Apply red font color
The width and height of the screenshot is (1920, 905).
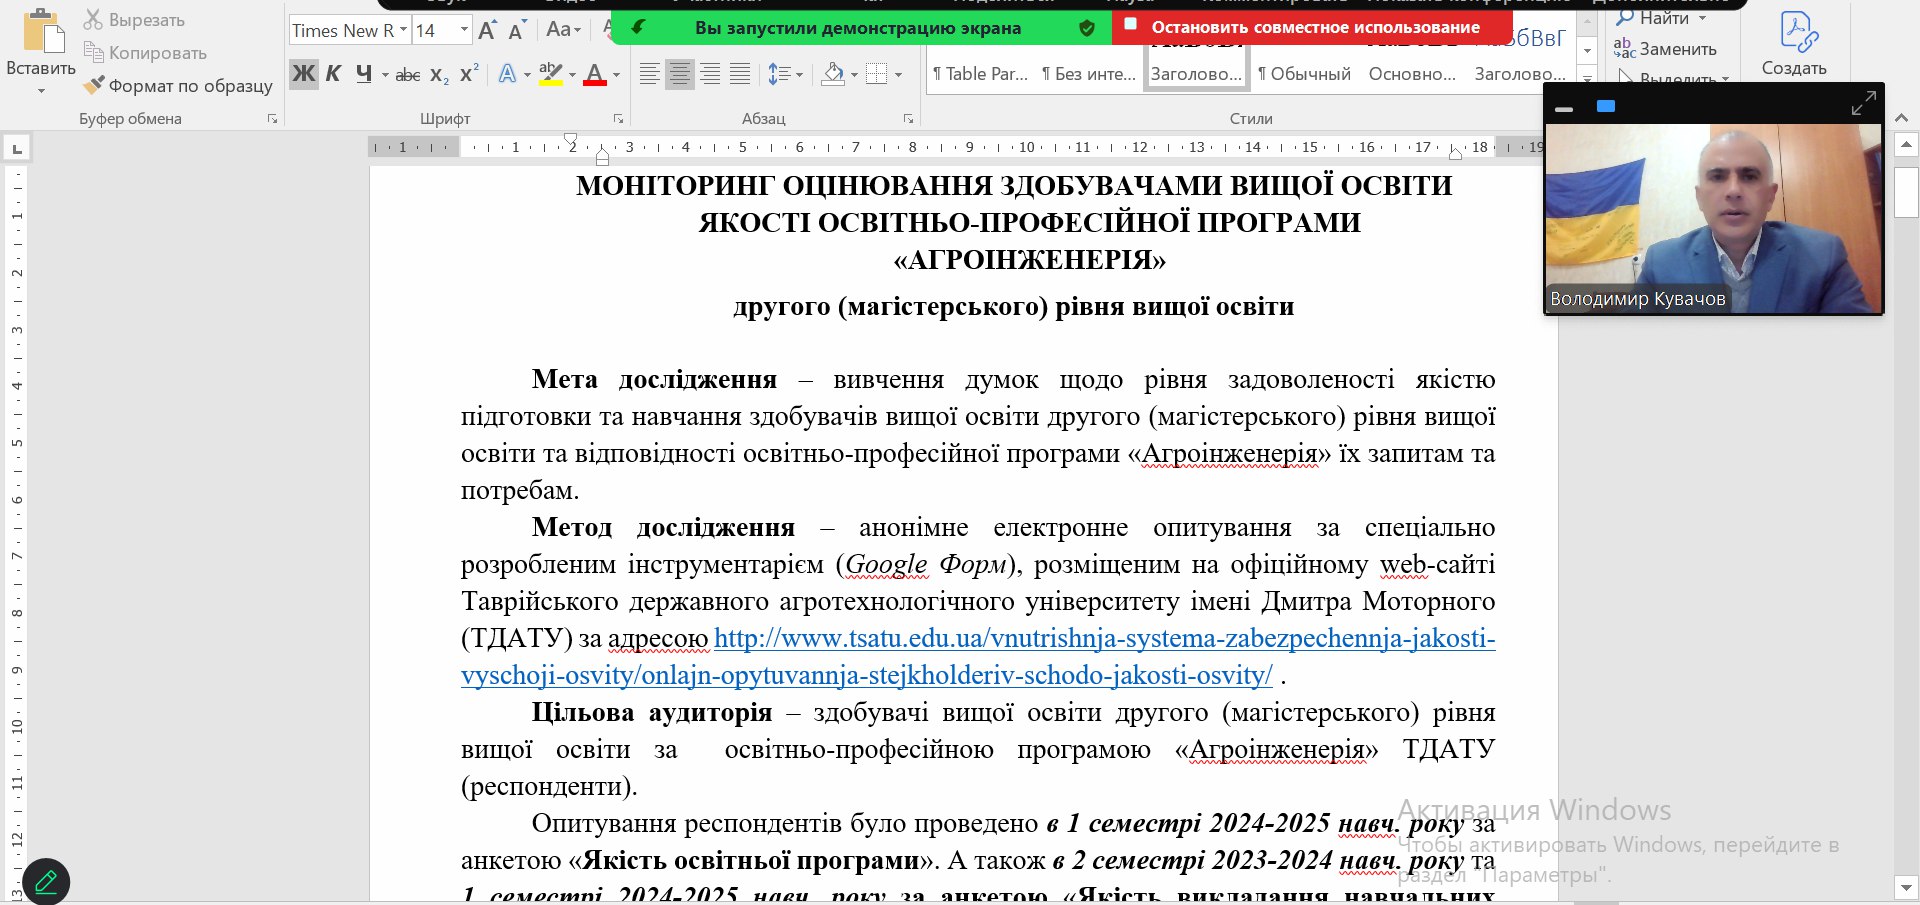(x=595, y=74)
